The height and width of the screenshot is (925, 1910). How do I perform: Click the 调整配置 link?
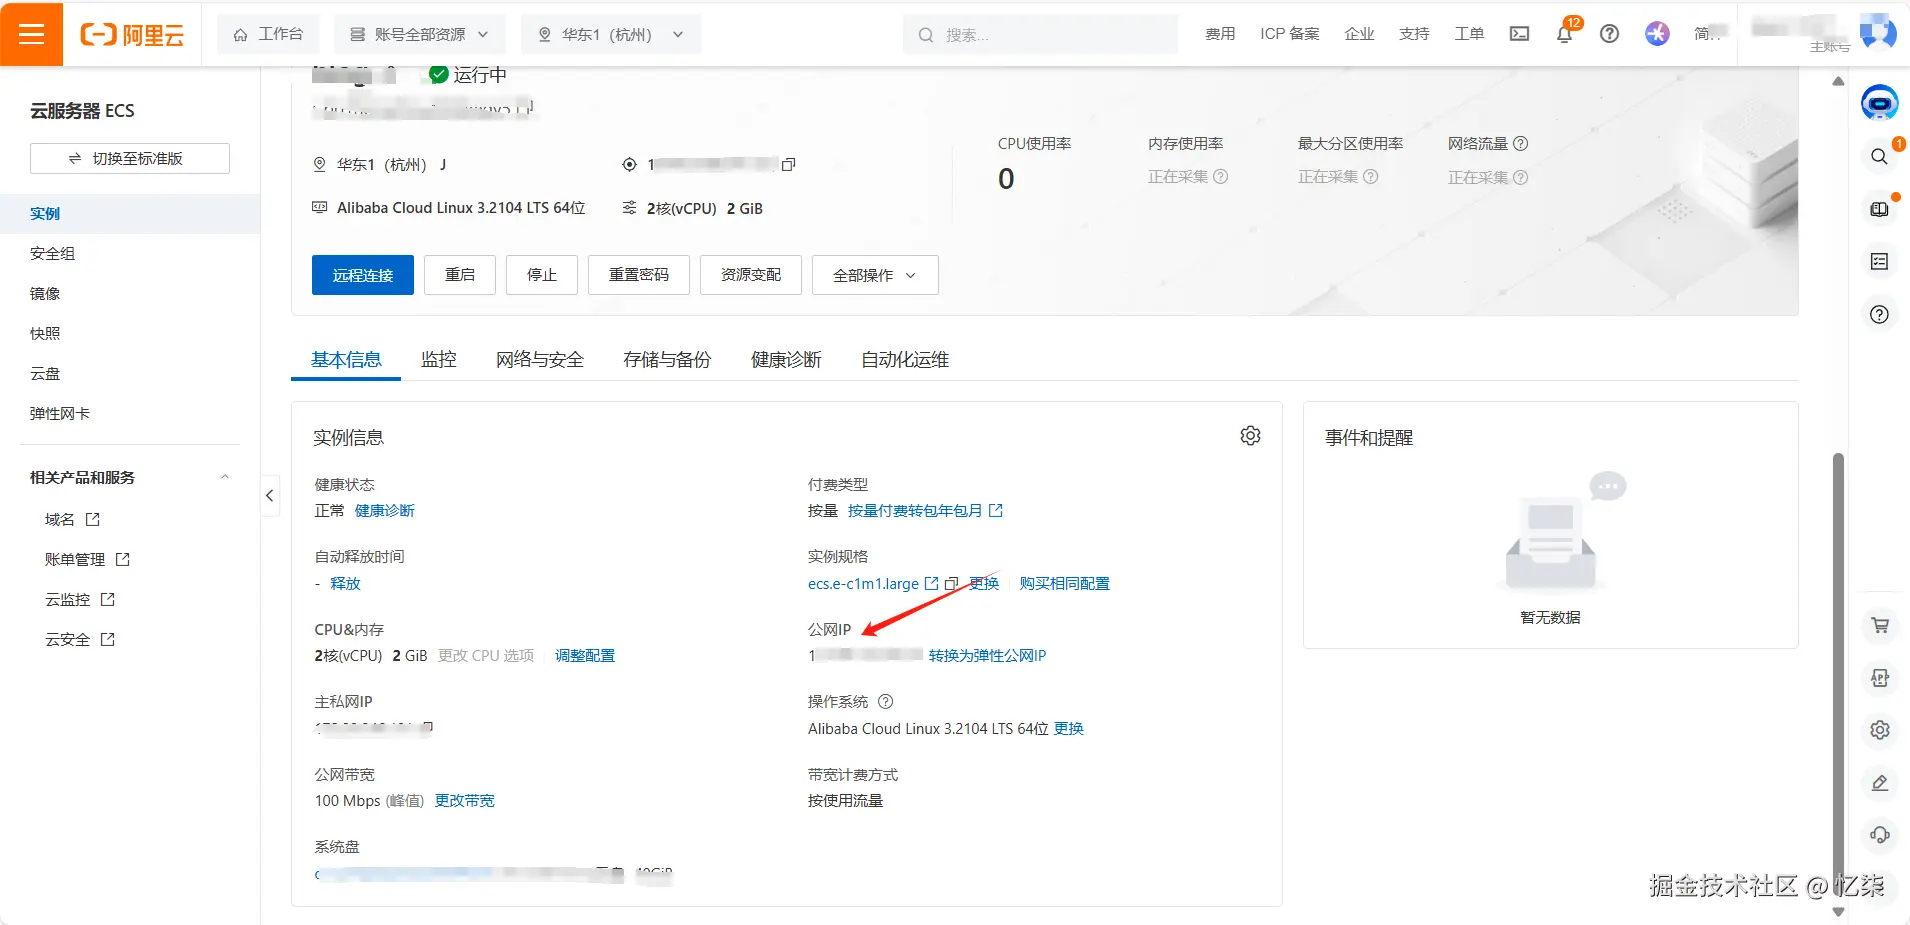coord(585,656)
